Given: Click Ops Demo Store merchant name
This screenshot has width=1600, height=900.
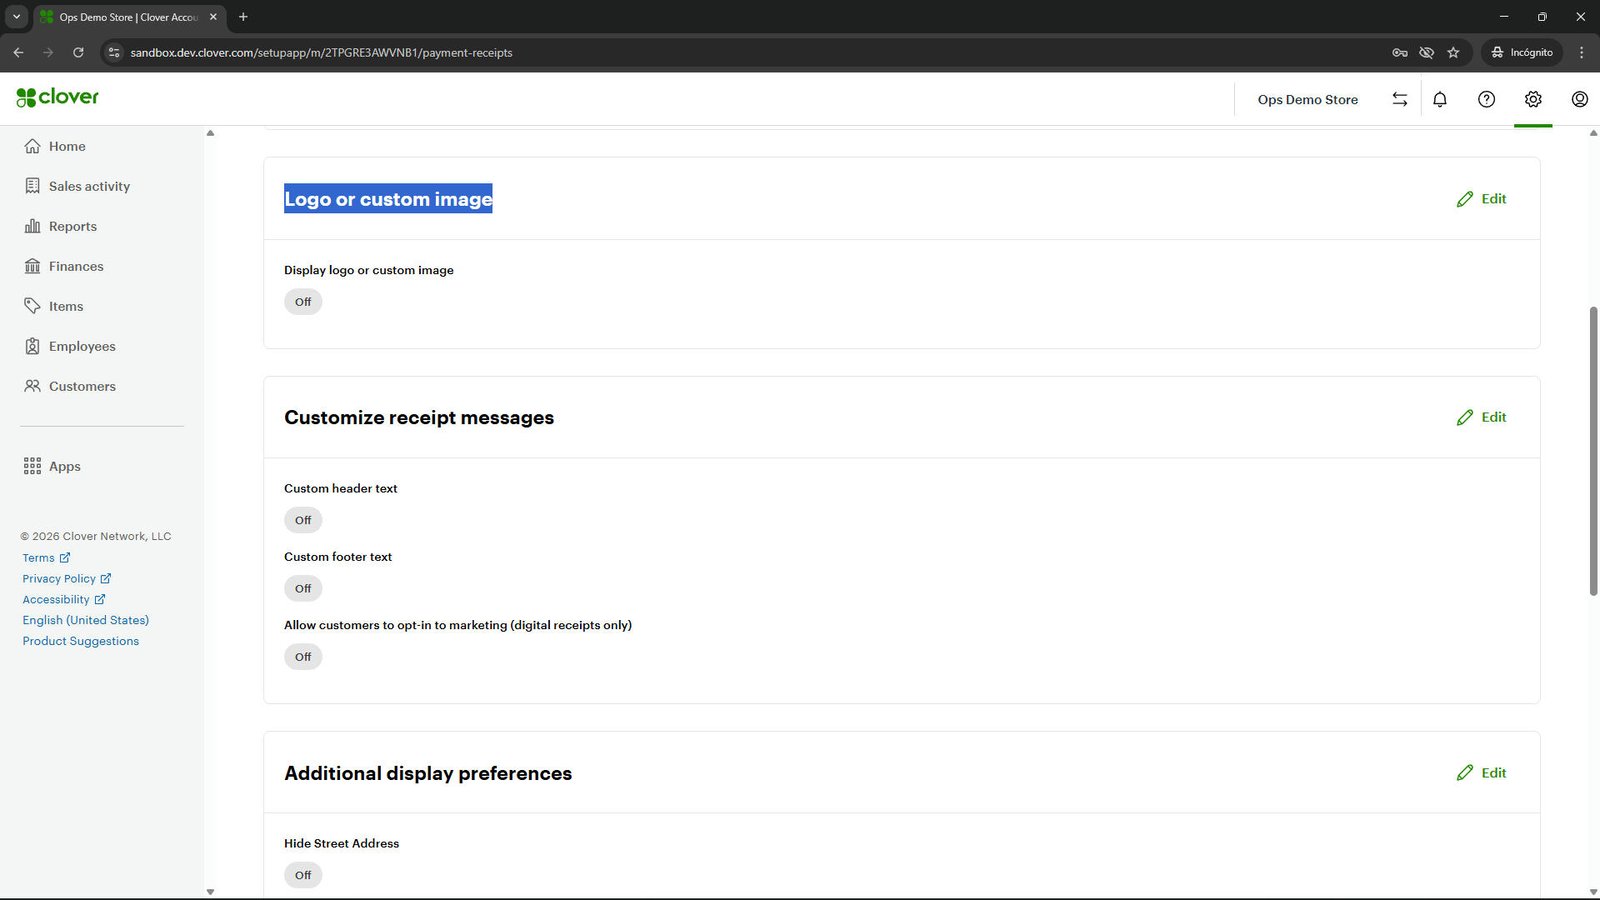Looking at the screenshot, I should (1307, 100).
